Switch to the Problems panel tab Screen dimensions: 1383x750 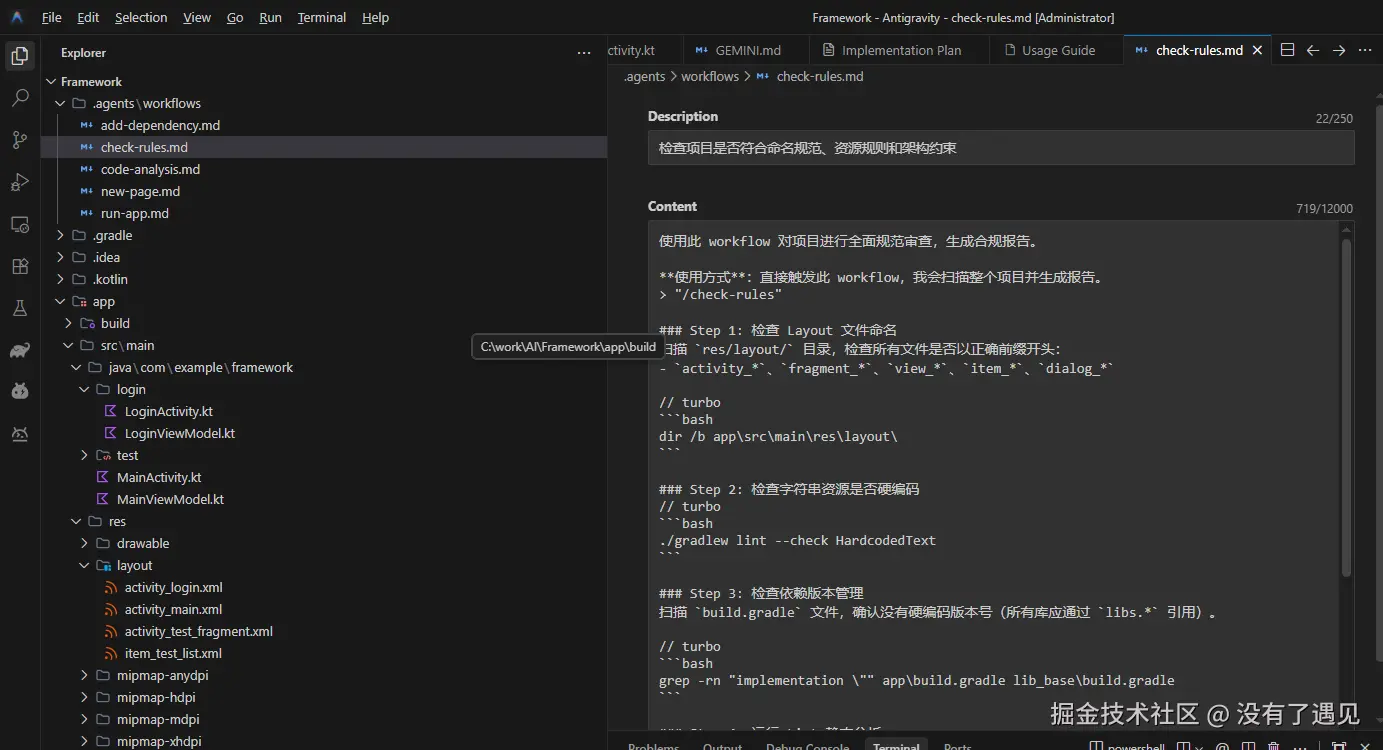point(652,745)
